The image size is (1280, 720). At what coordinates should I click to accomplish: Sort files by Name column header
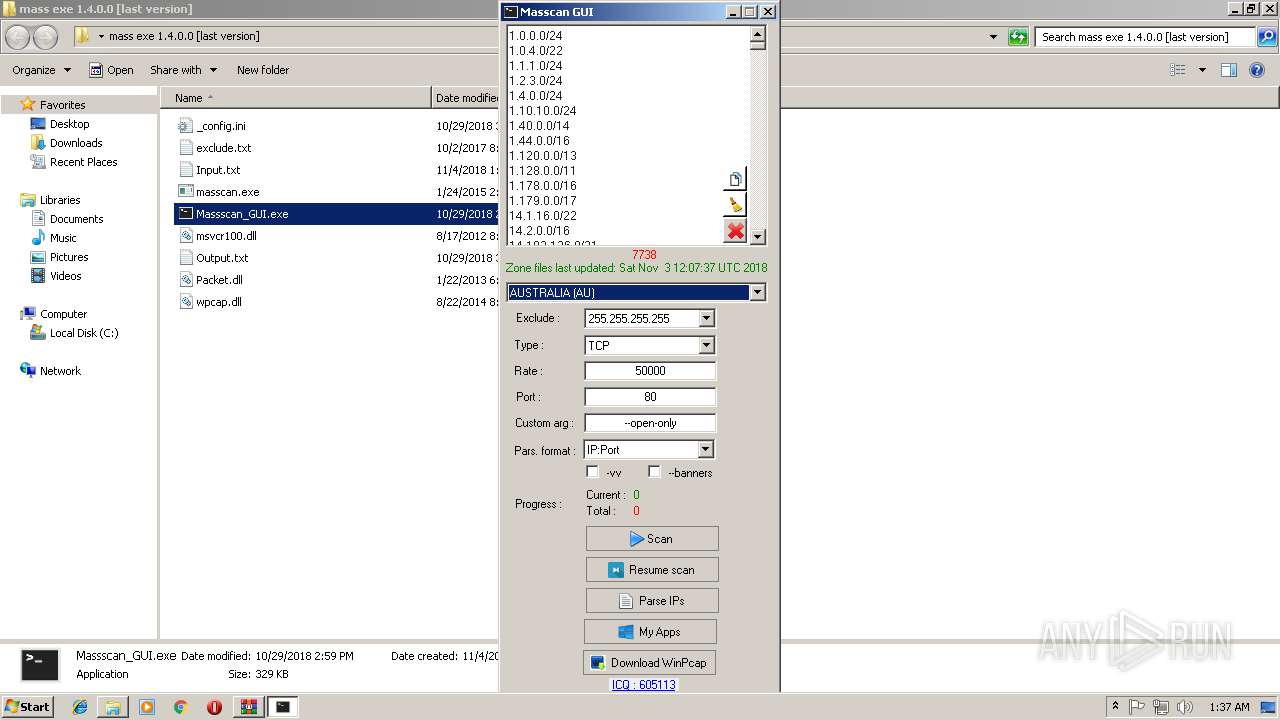tap(296, 98)
